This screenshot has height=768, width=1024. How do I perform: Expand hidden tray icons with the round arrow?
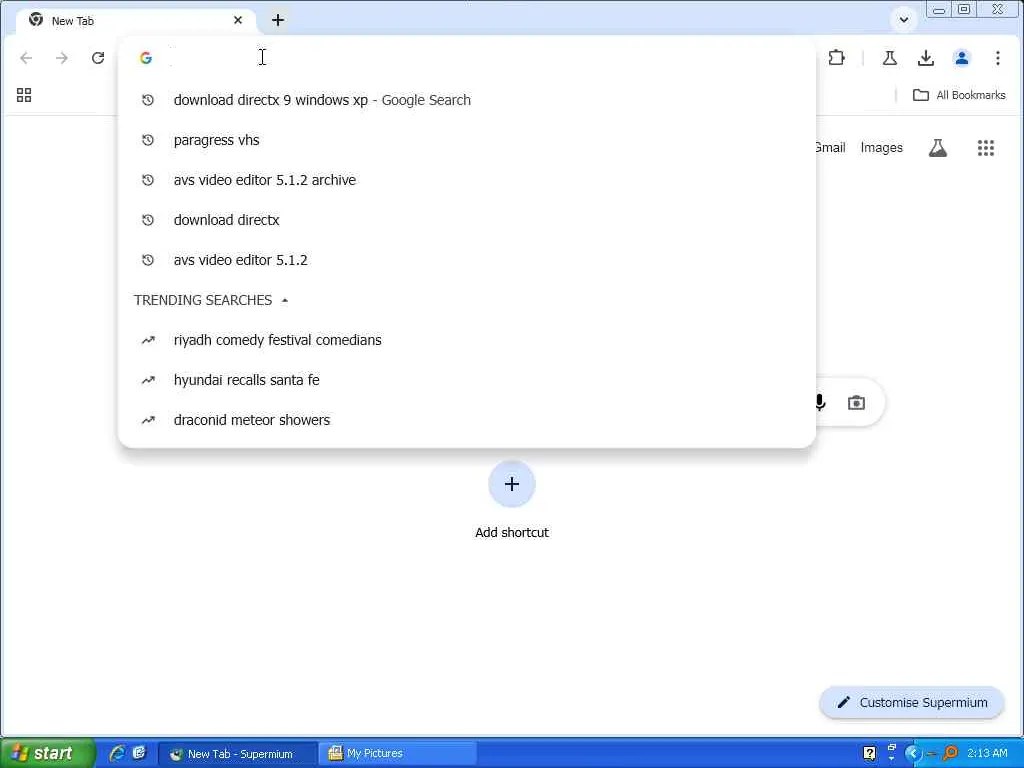tap(913, 754)
